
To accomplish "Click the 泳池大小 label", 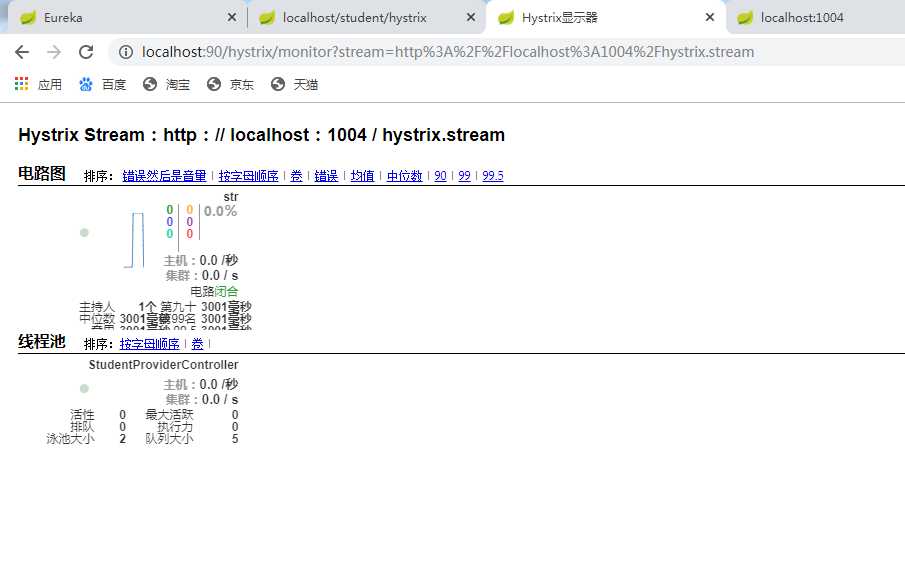I will [70, 439].
